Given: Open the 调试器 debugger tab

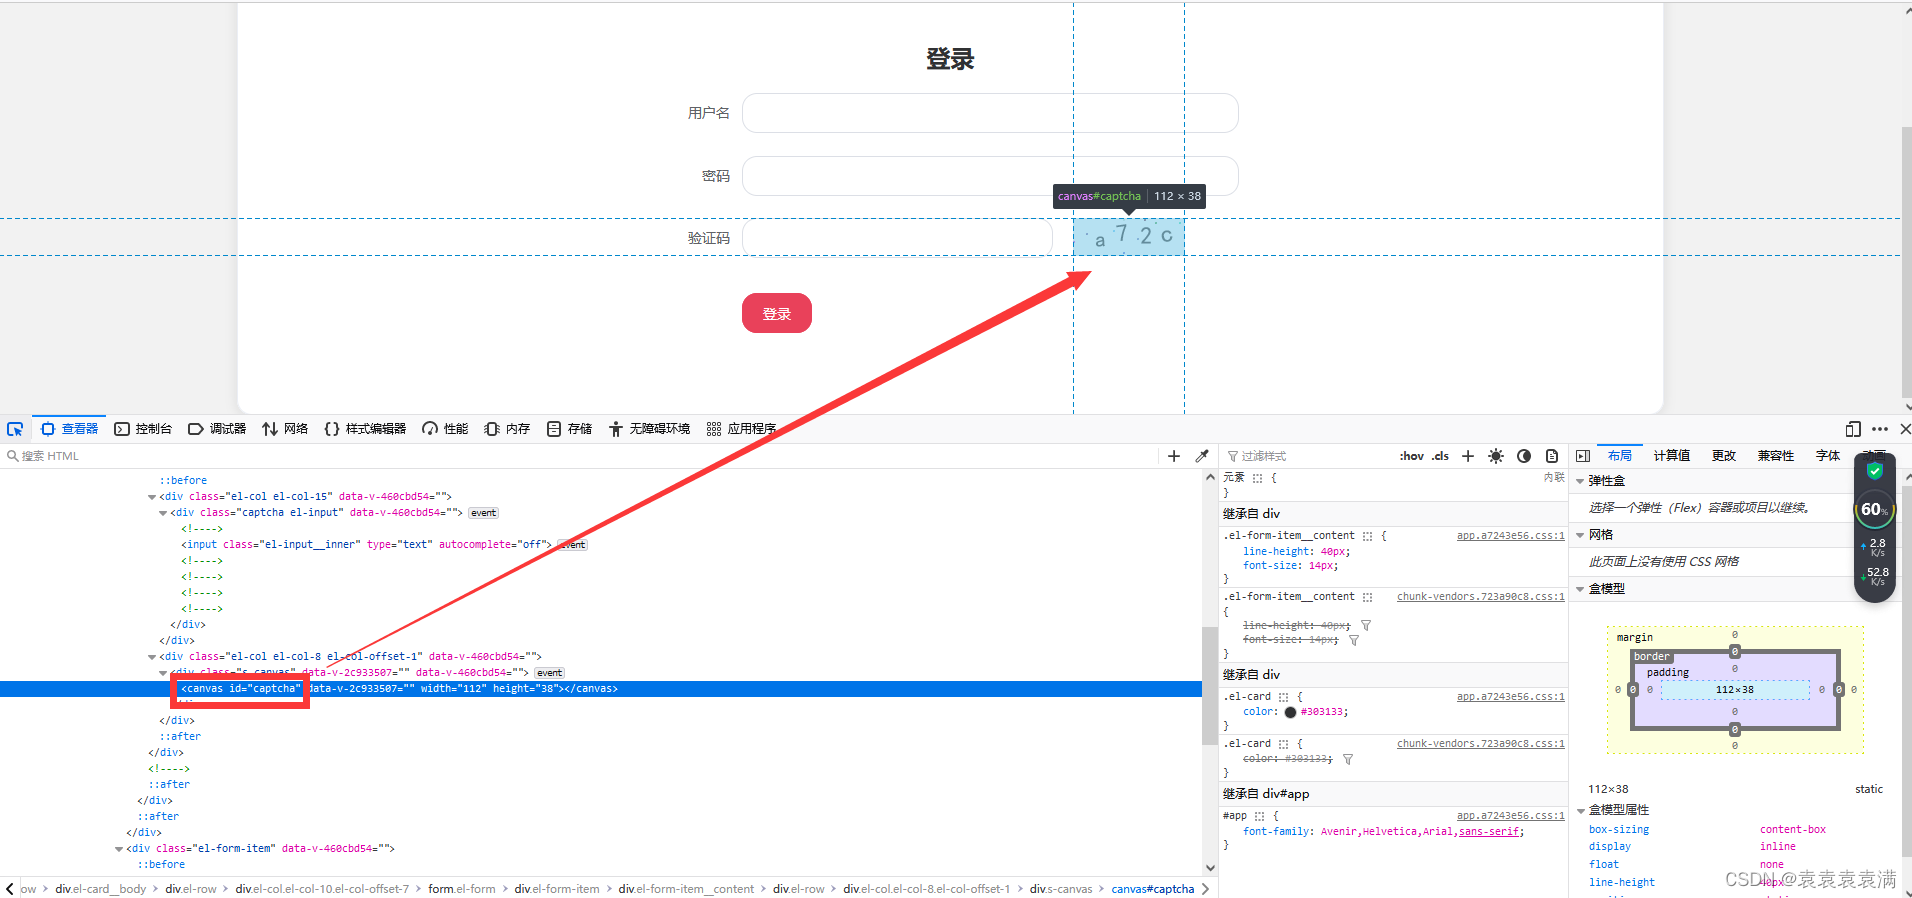Looking at the screenshot, I should [217, 429].
